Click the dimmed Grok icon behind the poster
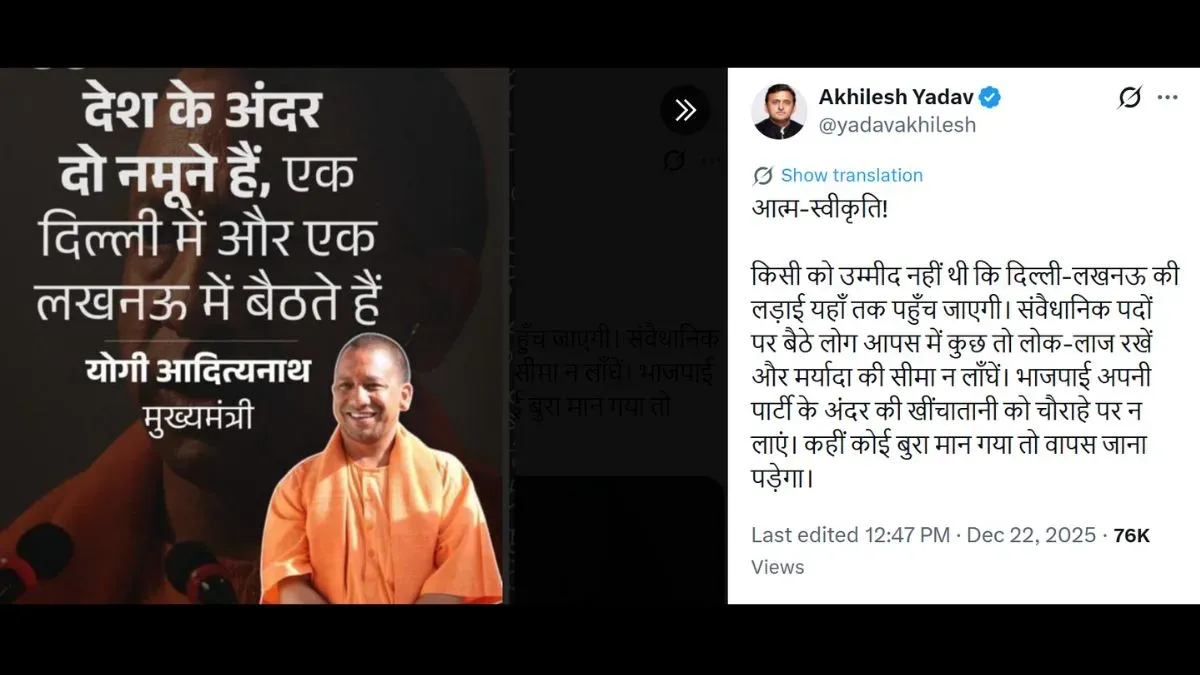The image size is (1200, 675). coord(674,160)
